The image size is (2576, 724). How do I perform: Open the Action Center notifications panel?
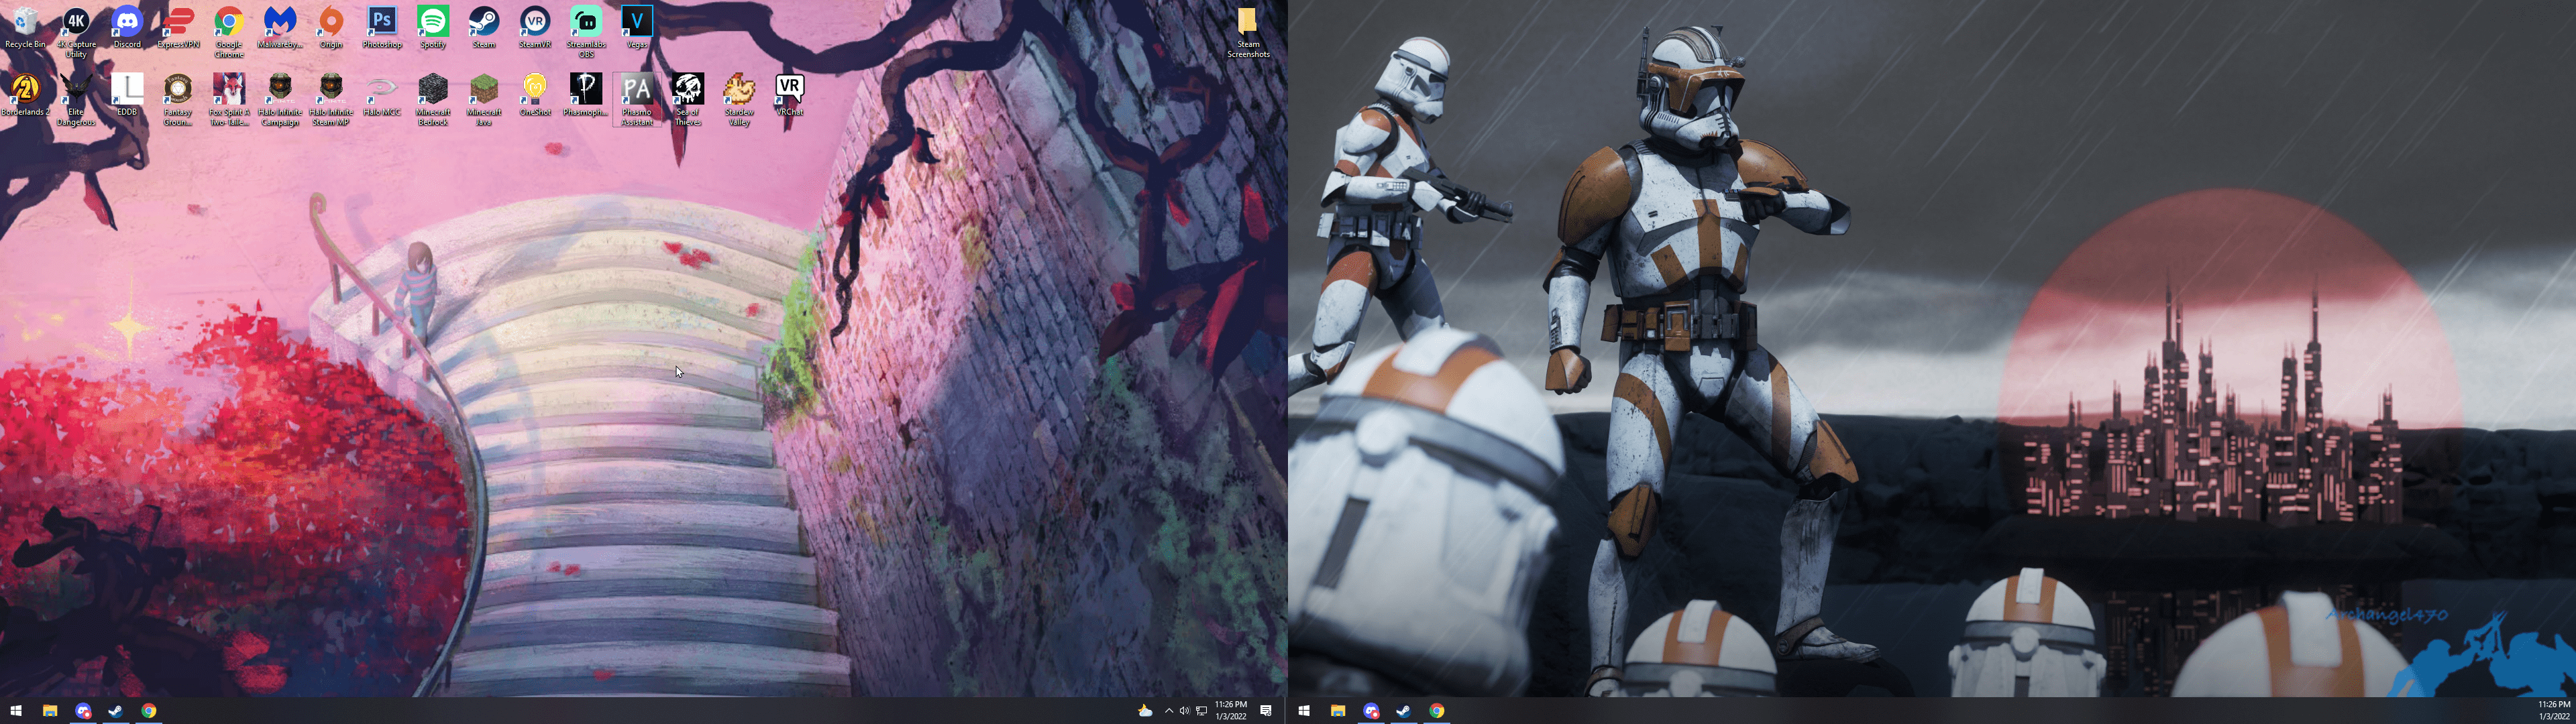pyautogui.click(x=1266, y=711)
